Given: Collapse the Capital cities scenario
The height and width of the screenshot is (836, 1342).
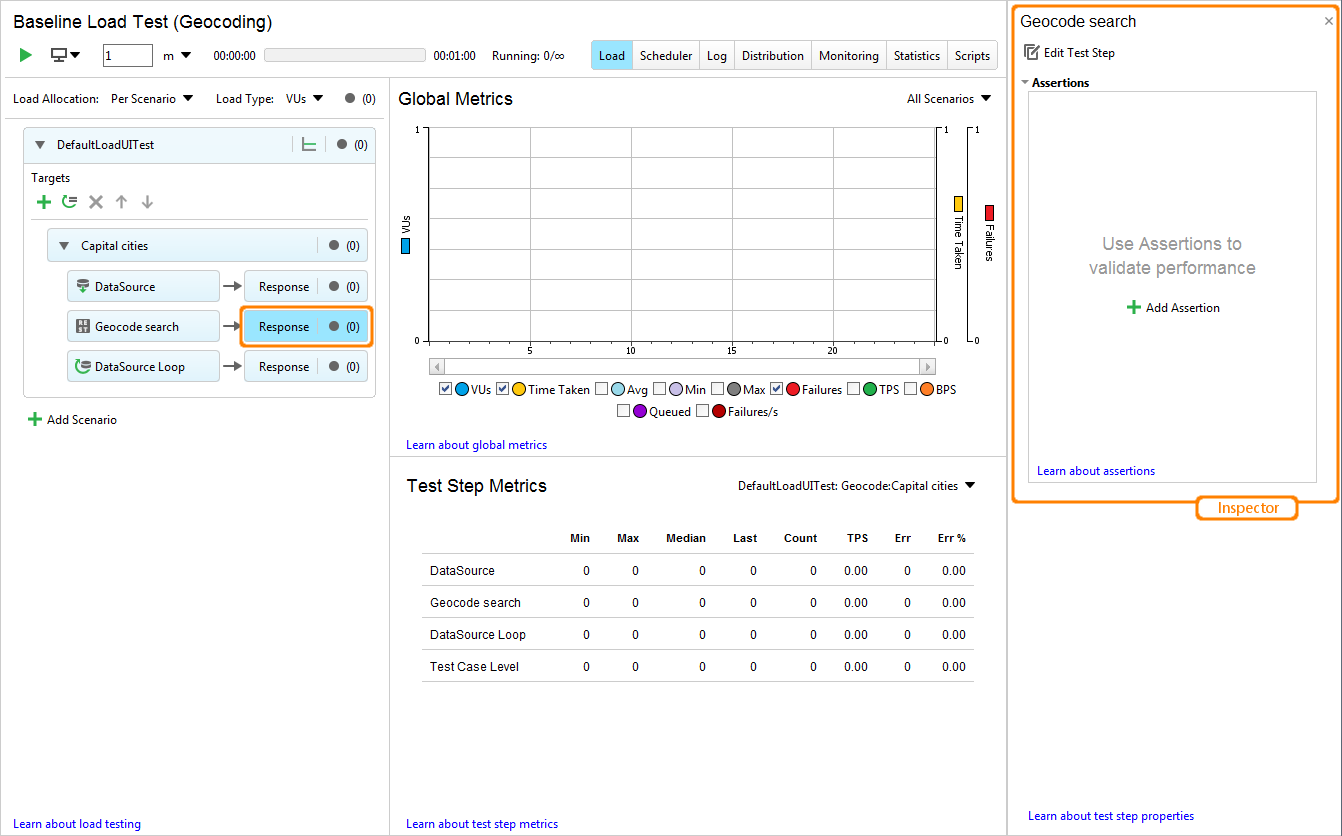Looking at the screenshot, I should 64,245.
